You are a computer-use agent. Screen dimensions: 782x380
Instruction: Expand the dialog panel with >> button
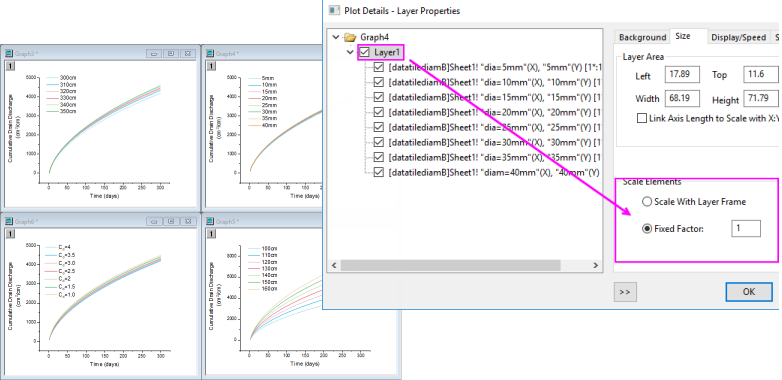625,292
